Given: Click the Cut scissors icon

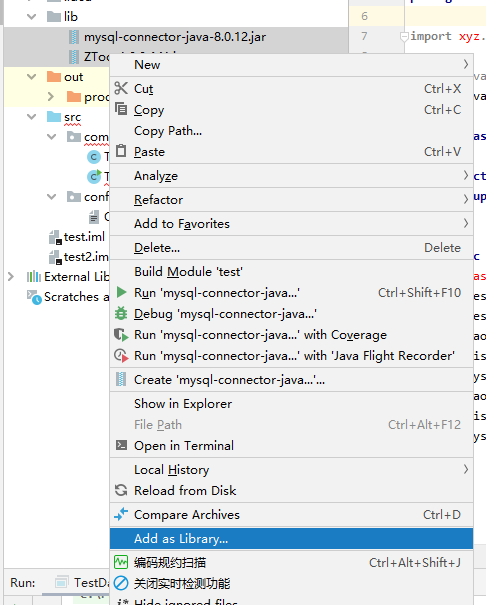Looking at the screenshot, I should coord(121,88).
